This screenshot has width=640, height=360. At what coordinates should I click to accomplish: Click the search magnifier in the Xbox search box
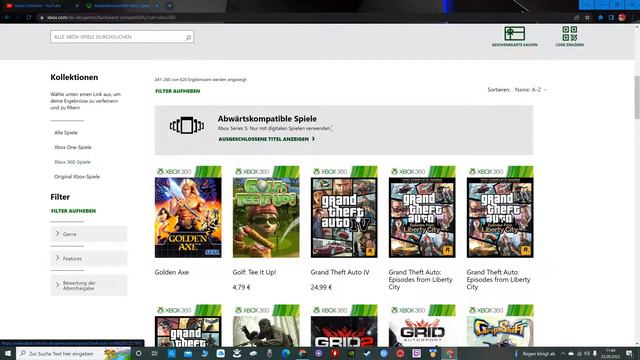[188, 38]
